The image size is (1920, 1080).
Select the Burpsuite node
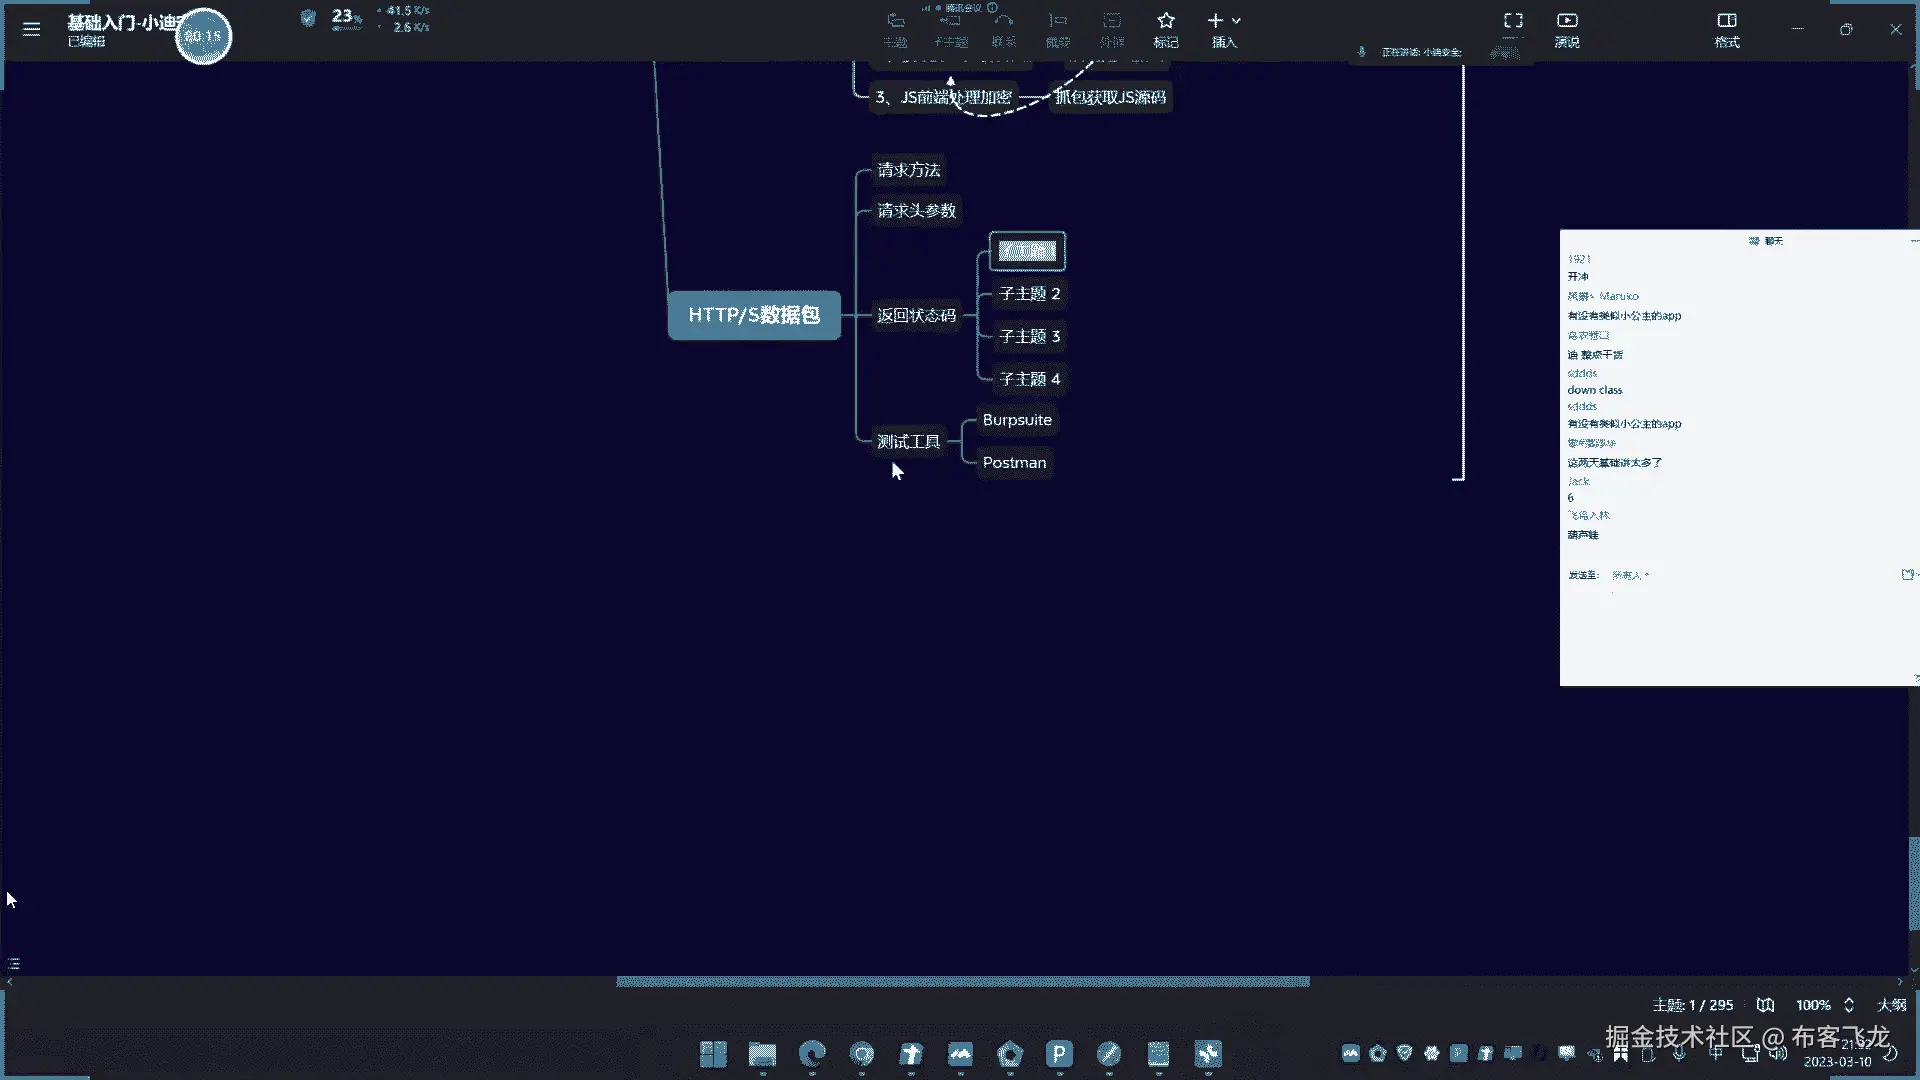click(1017, 420)
